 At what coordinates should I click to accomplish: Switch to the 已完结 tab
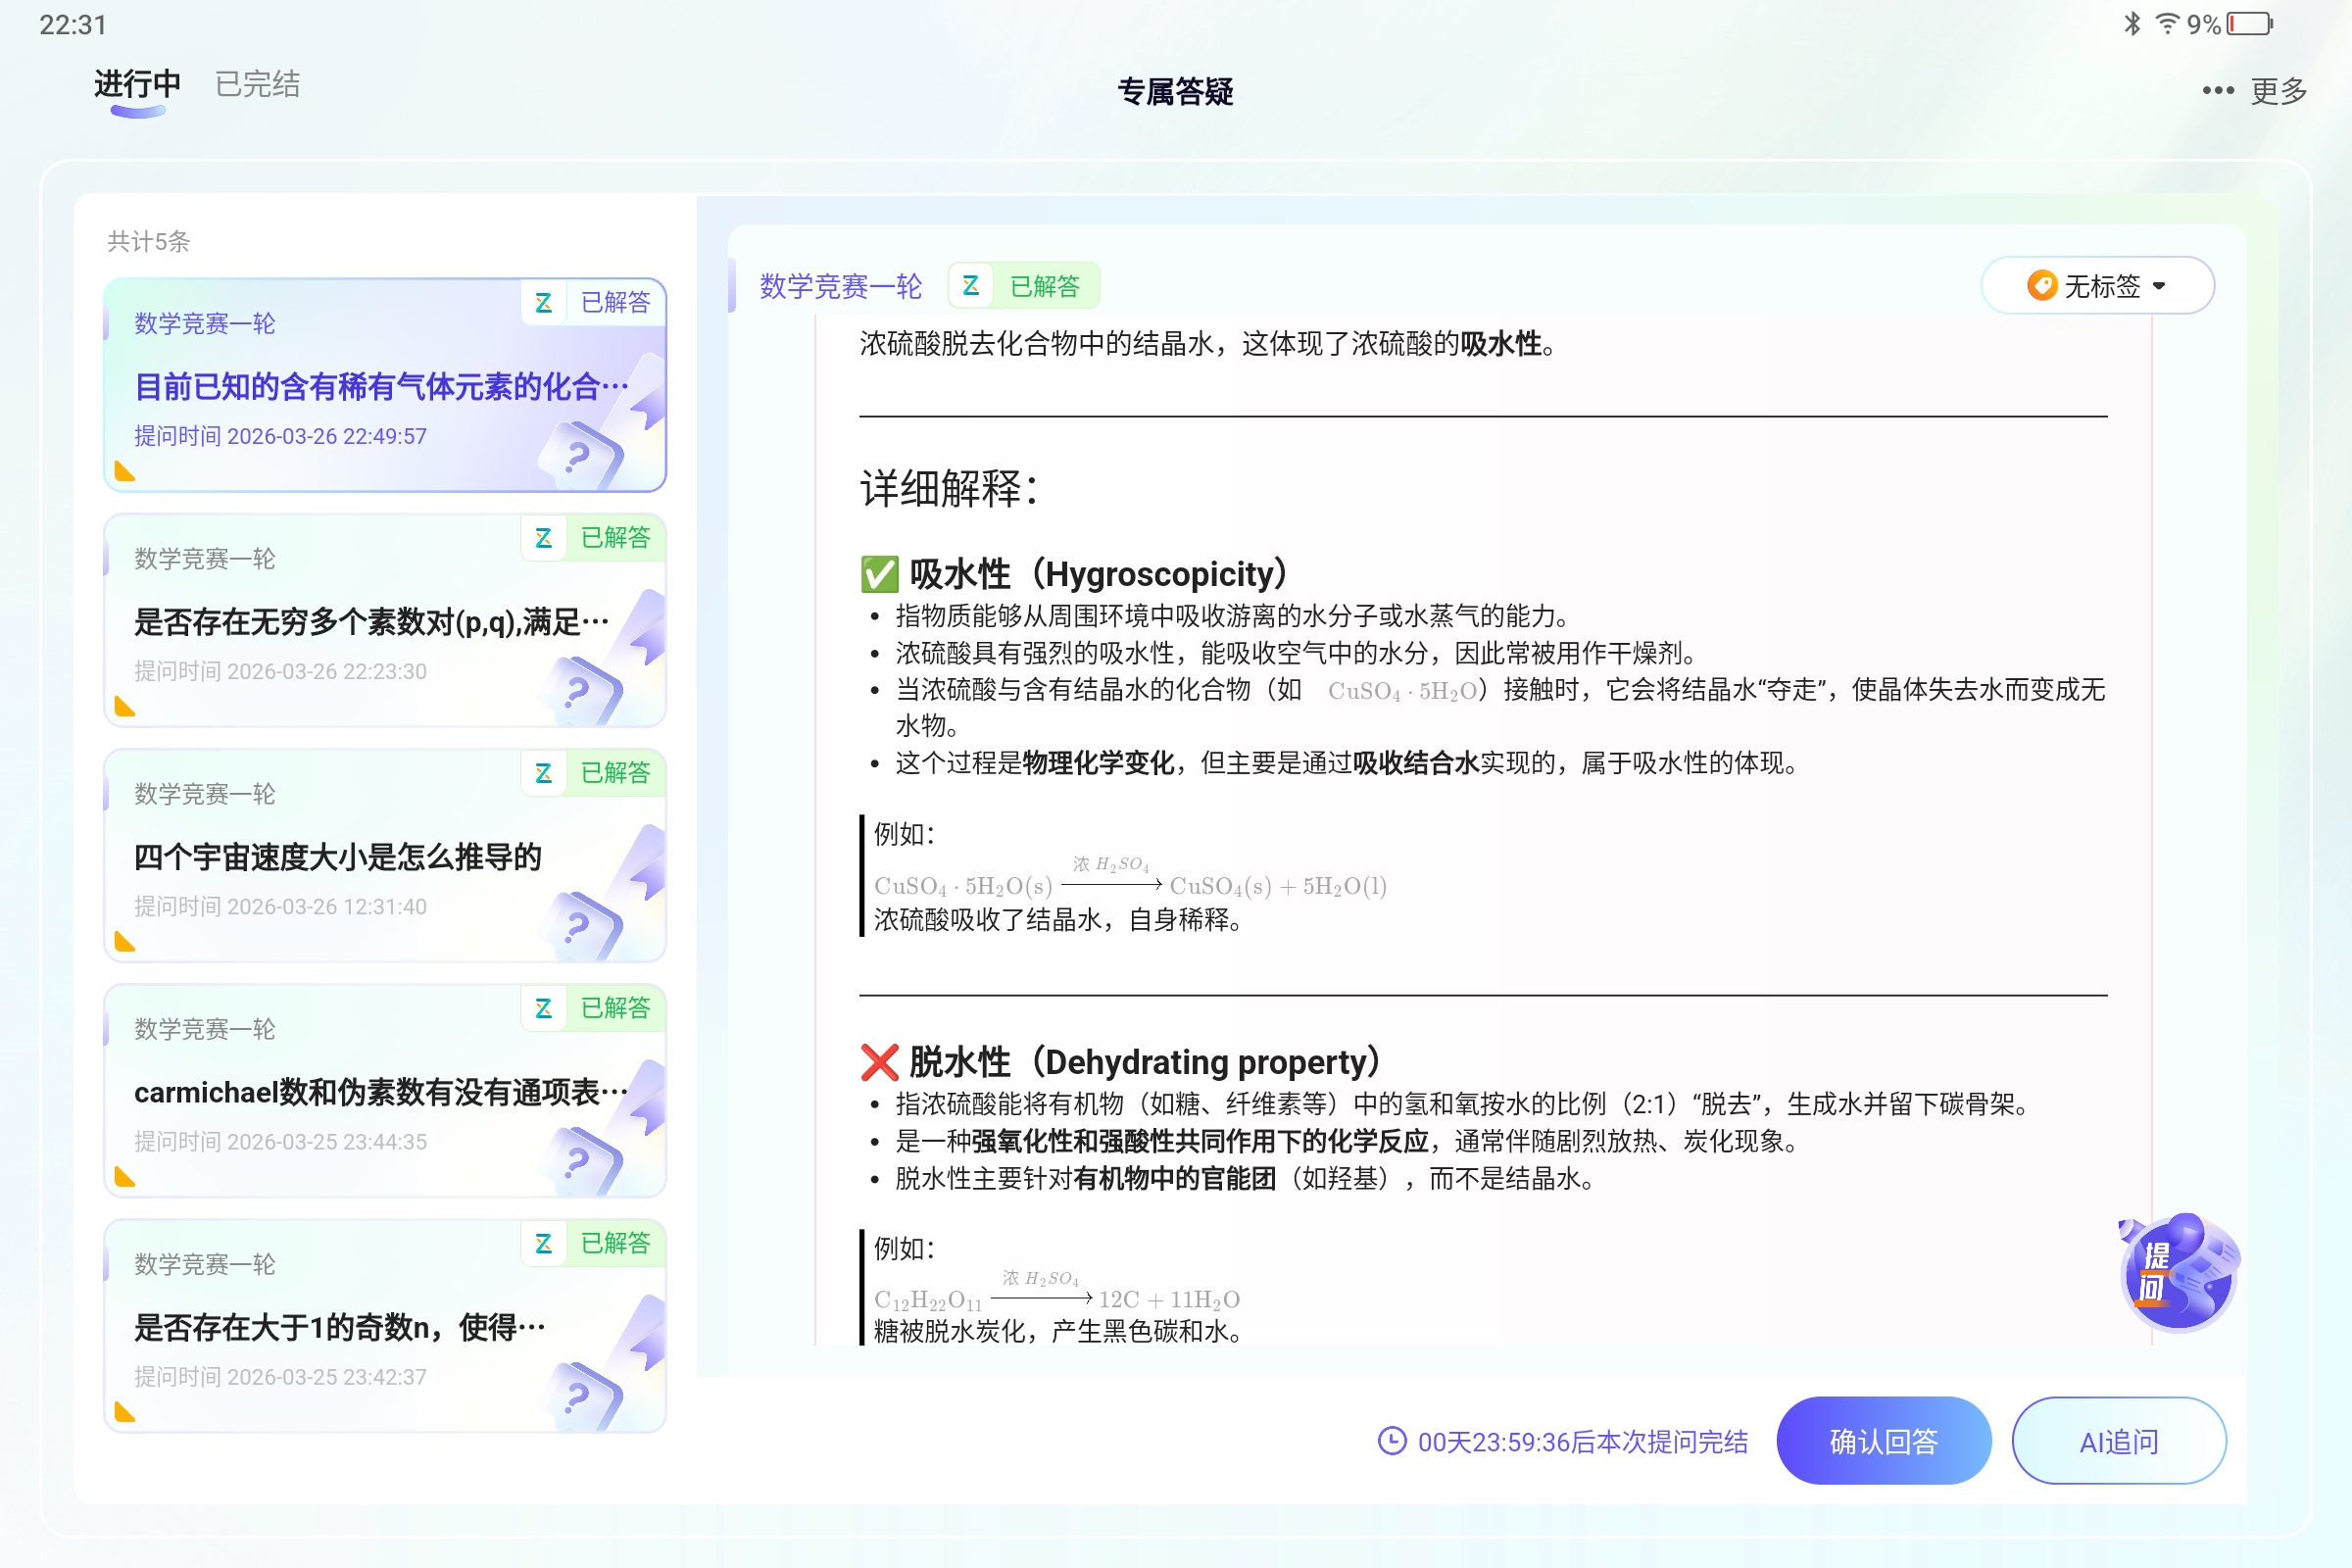click(257, 84)
